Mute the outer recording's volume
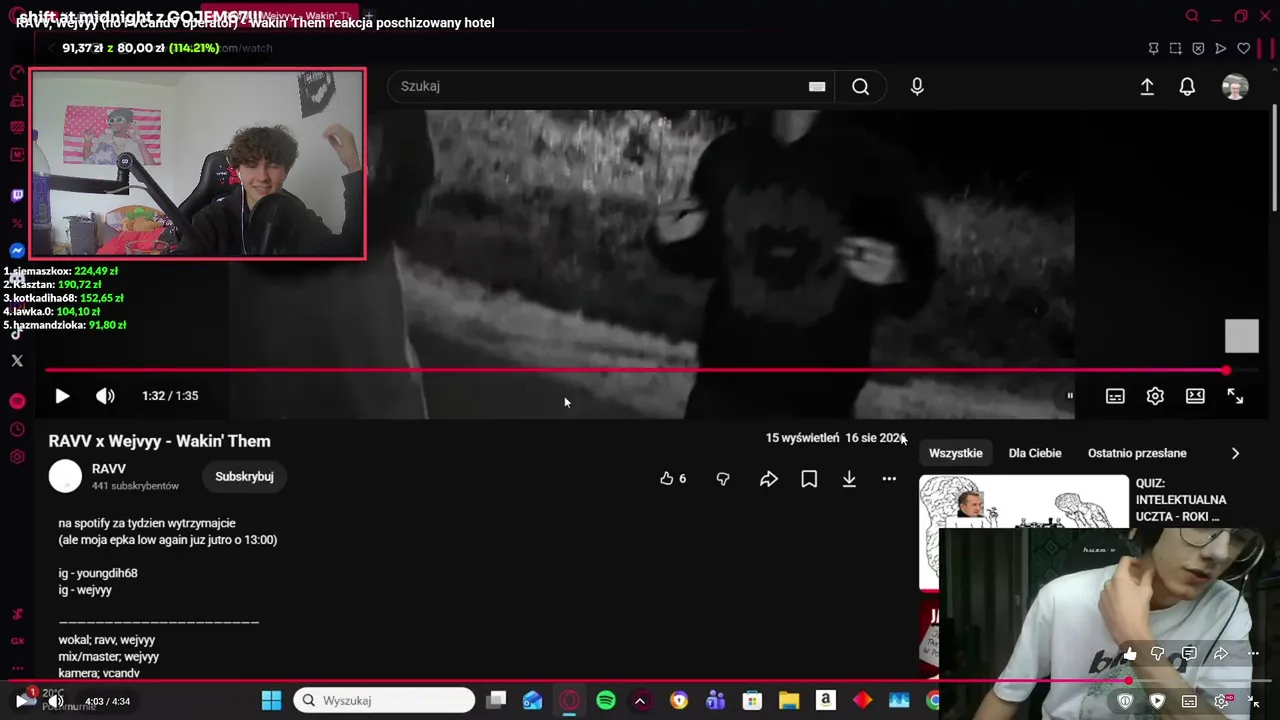 [x=56, y=701]
